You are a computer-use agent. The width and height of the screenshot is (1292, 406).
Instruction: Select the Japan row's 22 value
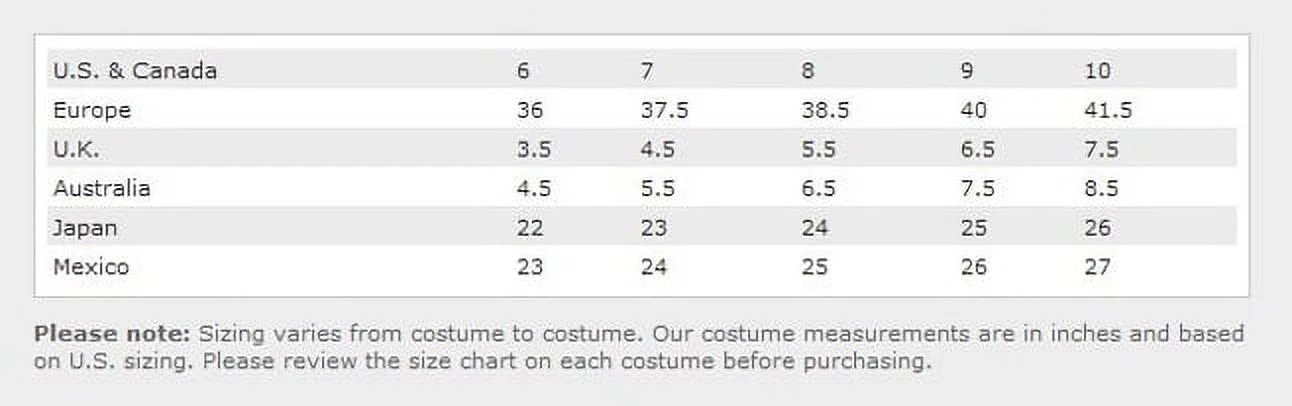(530, 228)
